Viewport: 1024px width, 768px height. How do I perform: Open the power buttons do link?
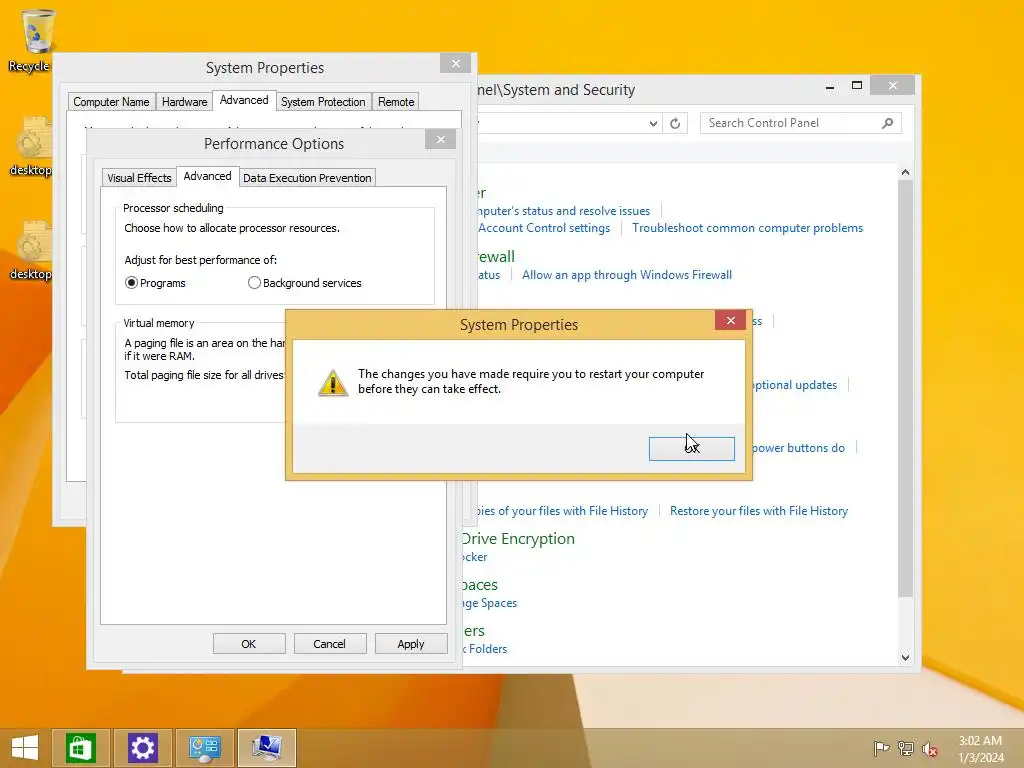point(799,448)
